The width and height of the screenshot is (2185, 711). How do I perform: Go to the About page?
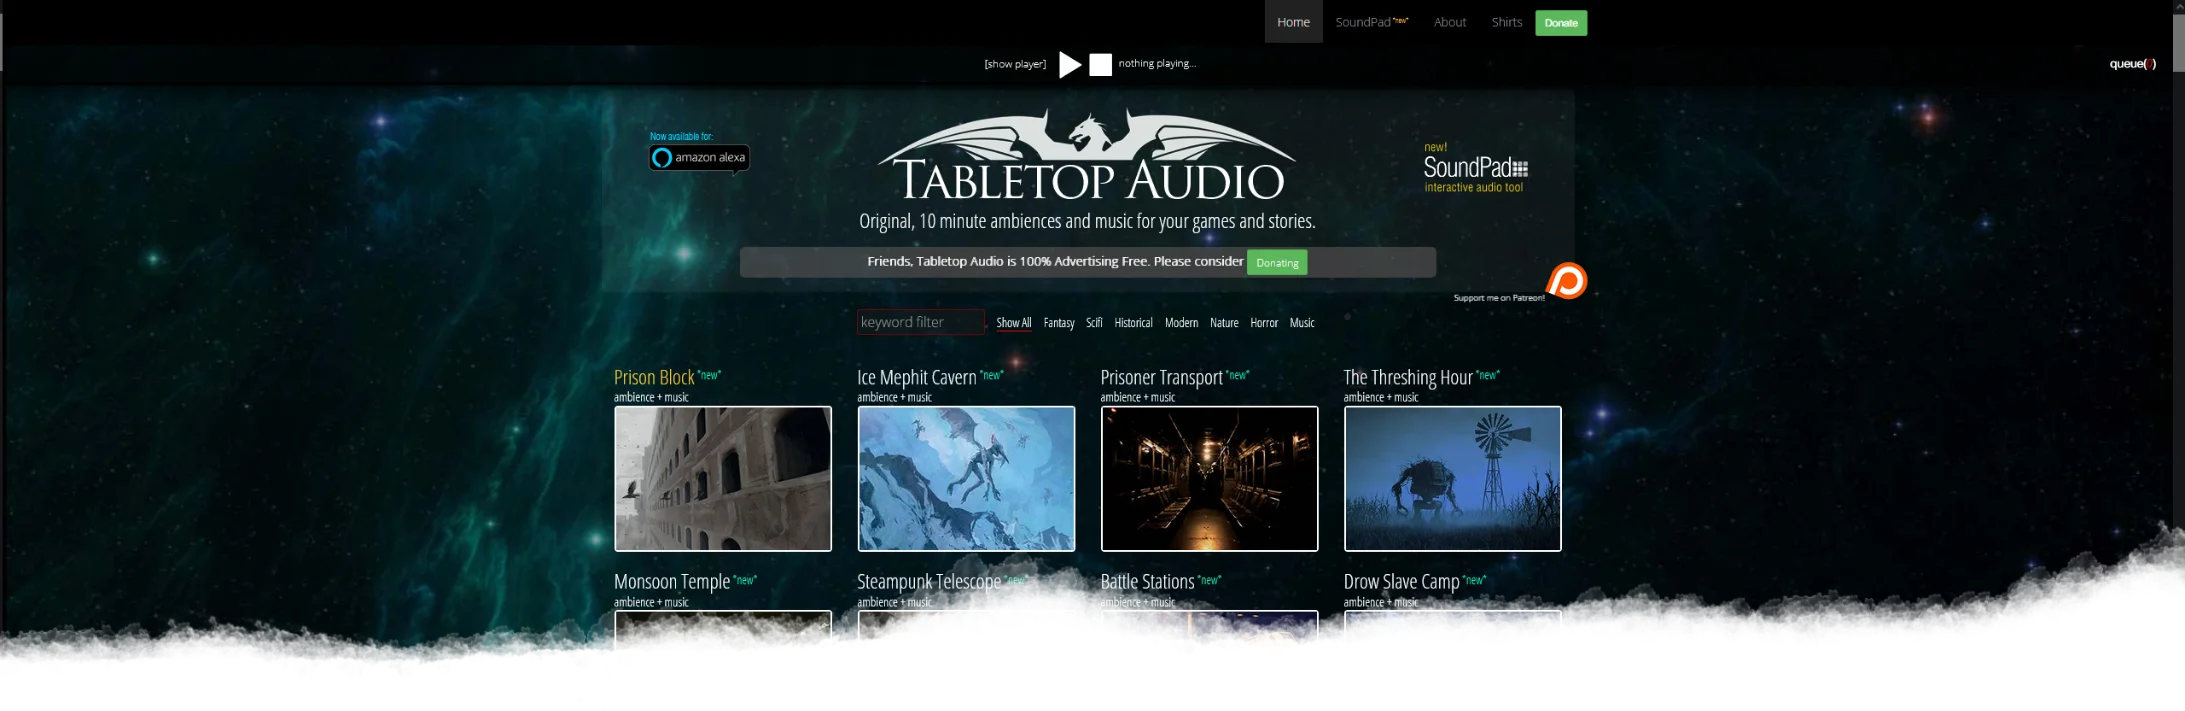[x=1449, y=22]
